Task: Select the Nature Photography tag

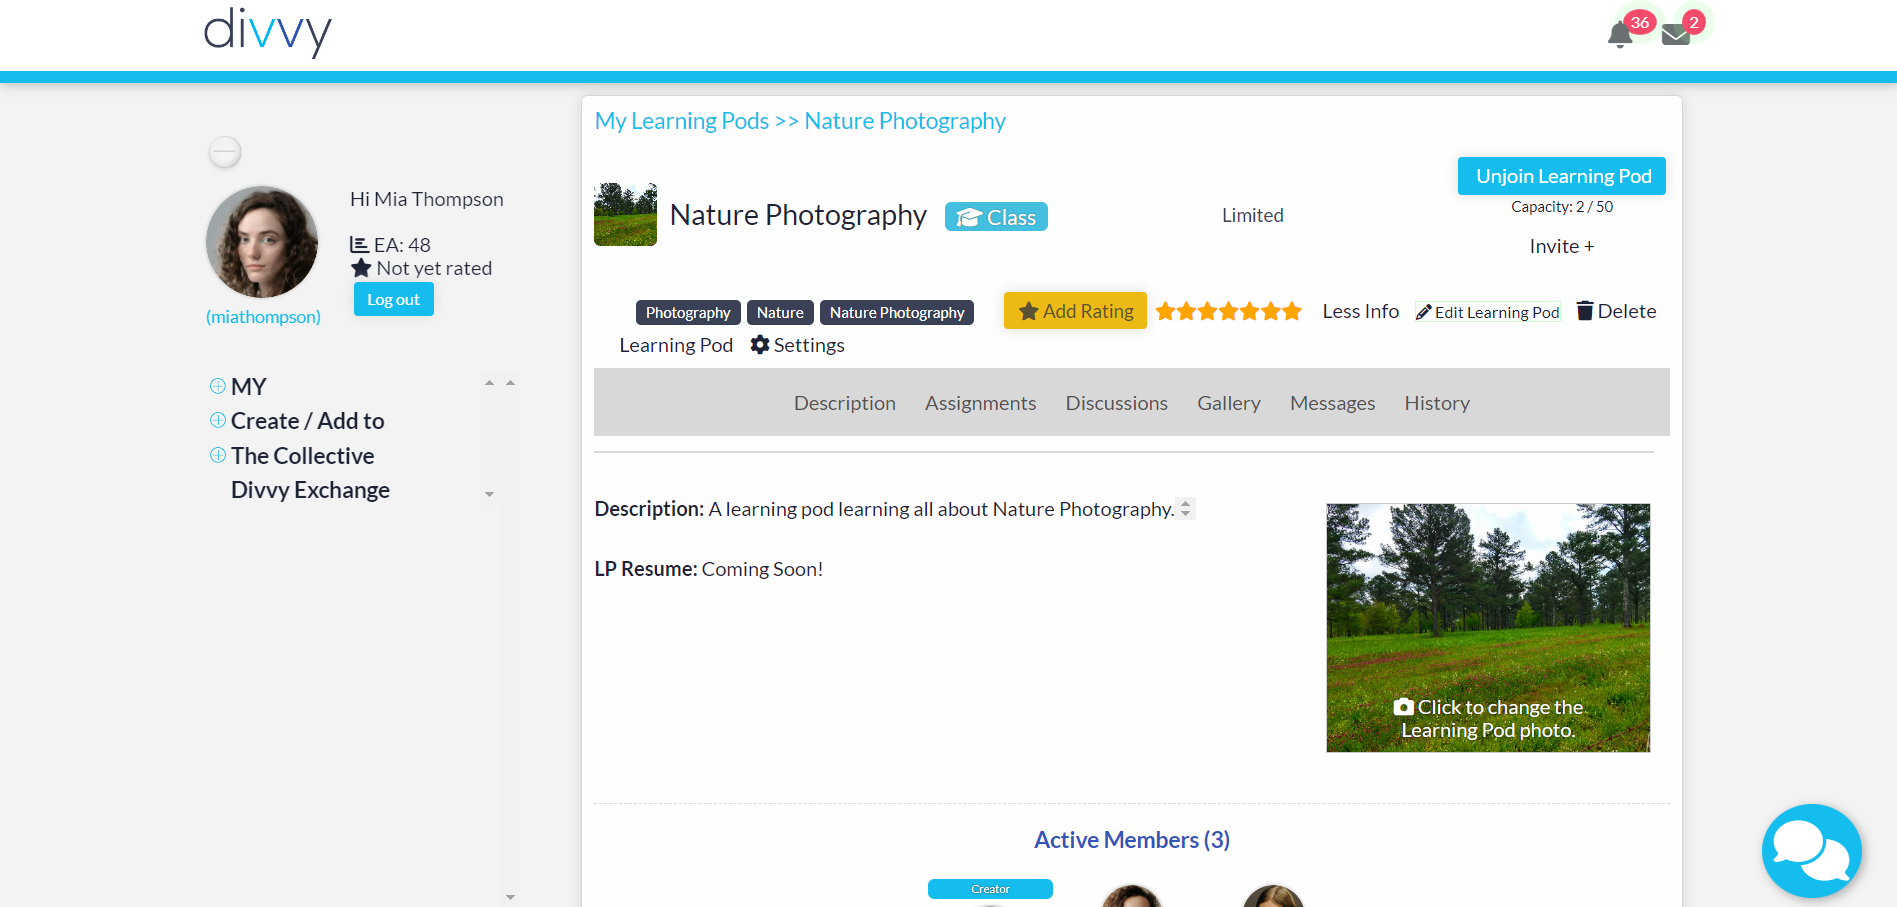Action: [897, 312]
